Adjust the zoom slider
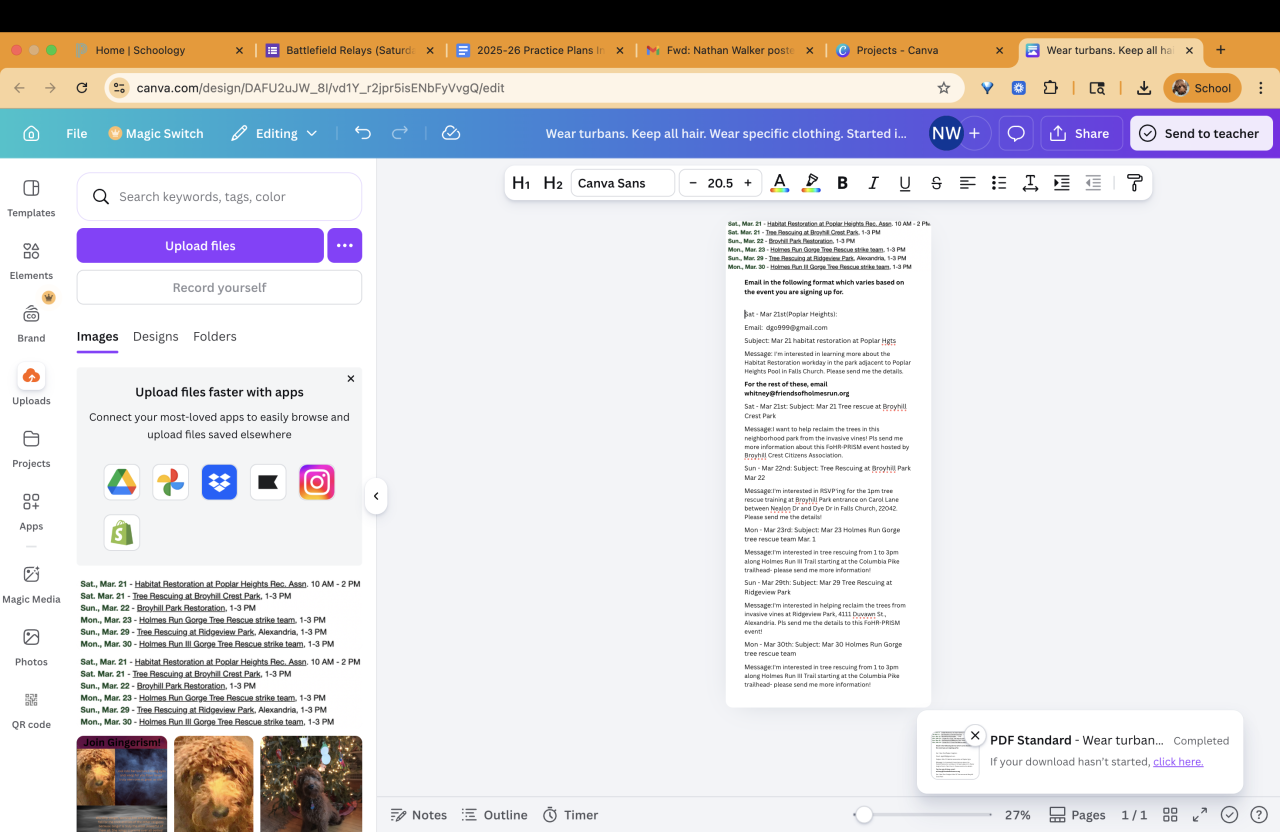Image resolution: width=1280 pixels, height=832 pixels. point(864,815)
